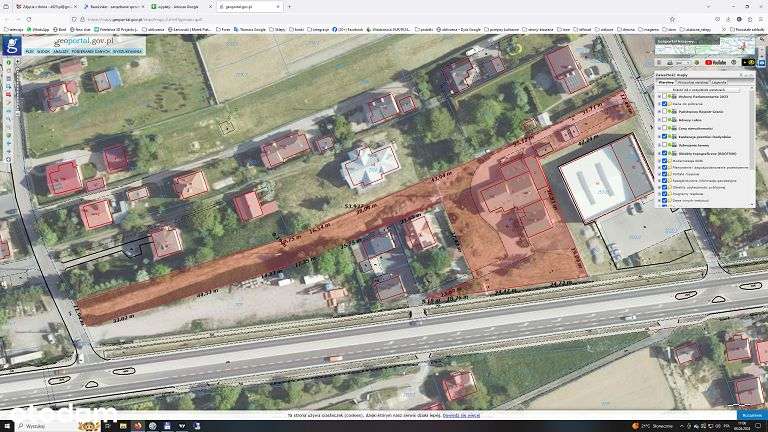
Task: Open the YouTube icon in map toolbar
Action: click(716, 62)
